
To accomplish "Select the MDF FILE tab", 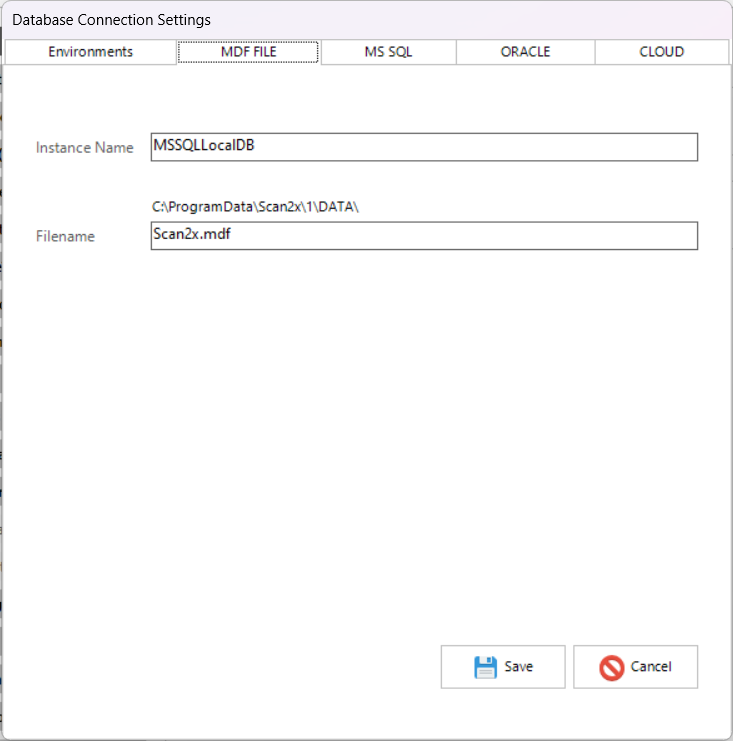I will [x=249, y=52].
